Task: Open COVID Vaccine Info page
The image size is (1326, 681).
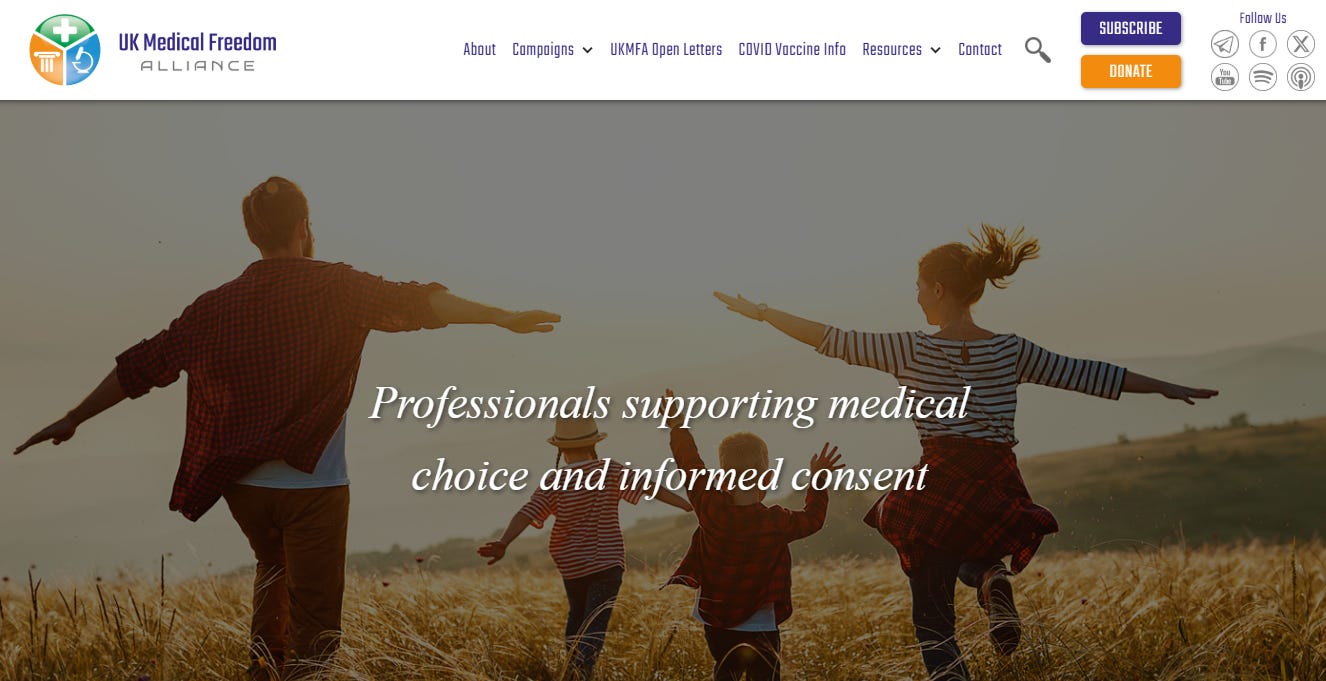Action: point(792,50)
